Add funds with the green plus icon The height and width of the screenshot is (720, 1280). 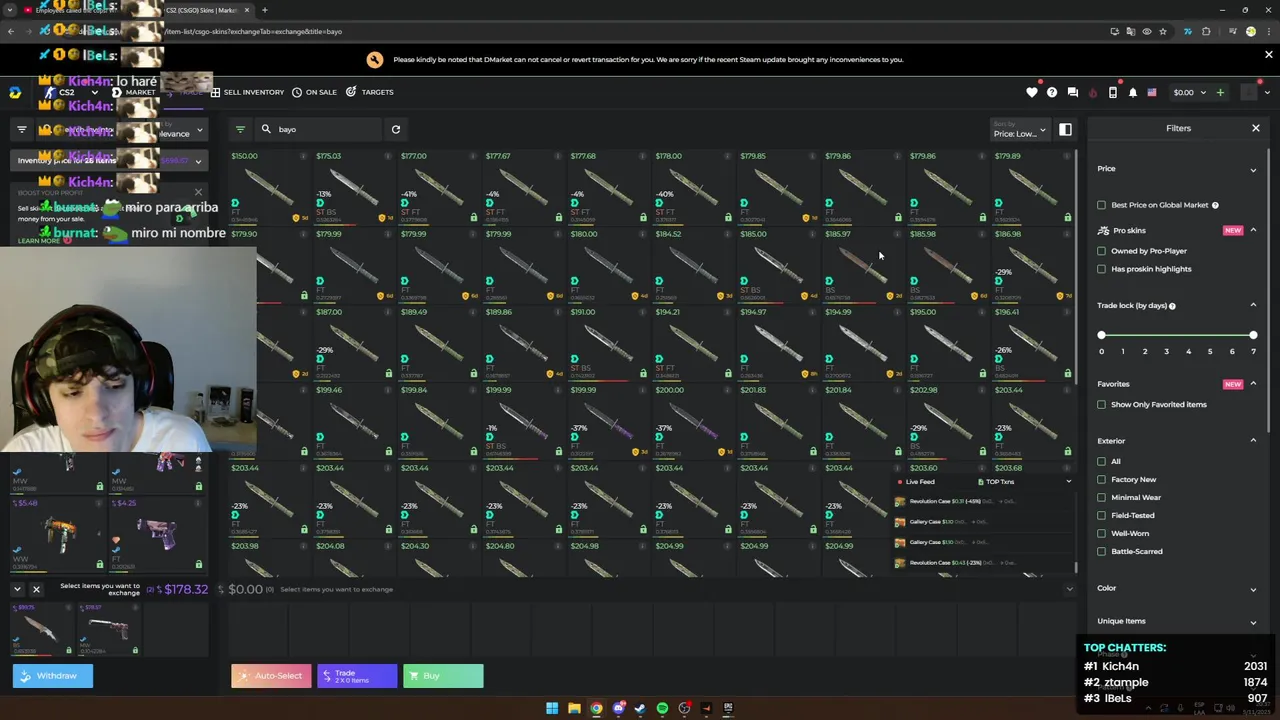pos(1220,92)
